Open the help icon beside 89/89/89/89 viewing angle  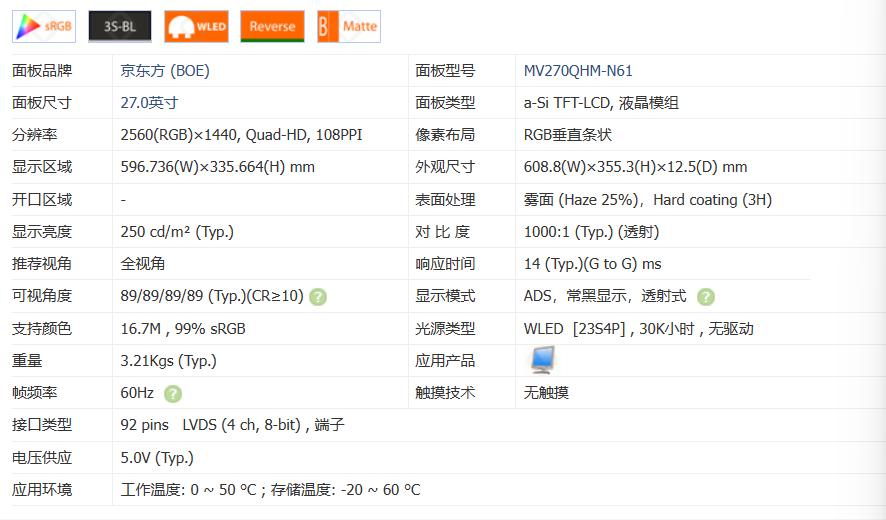click(x=318, y=297)
